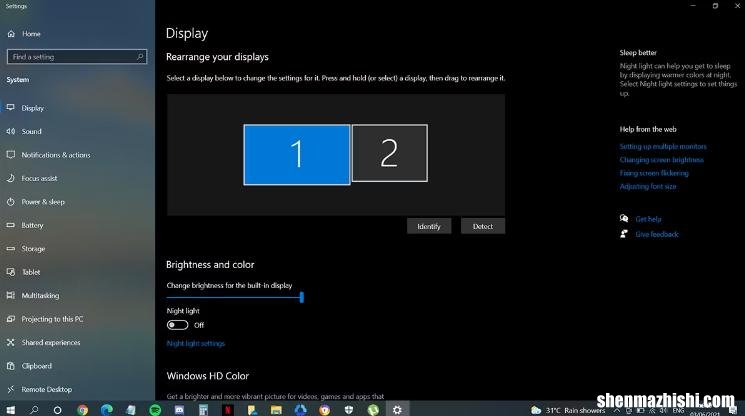Open Fixing screen flickering help link
The image size is (745, 416).
point(654,173)
